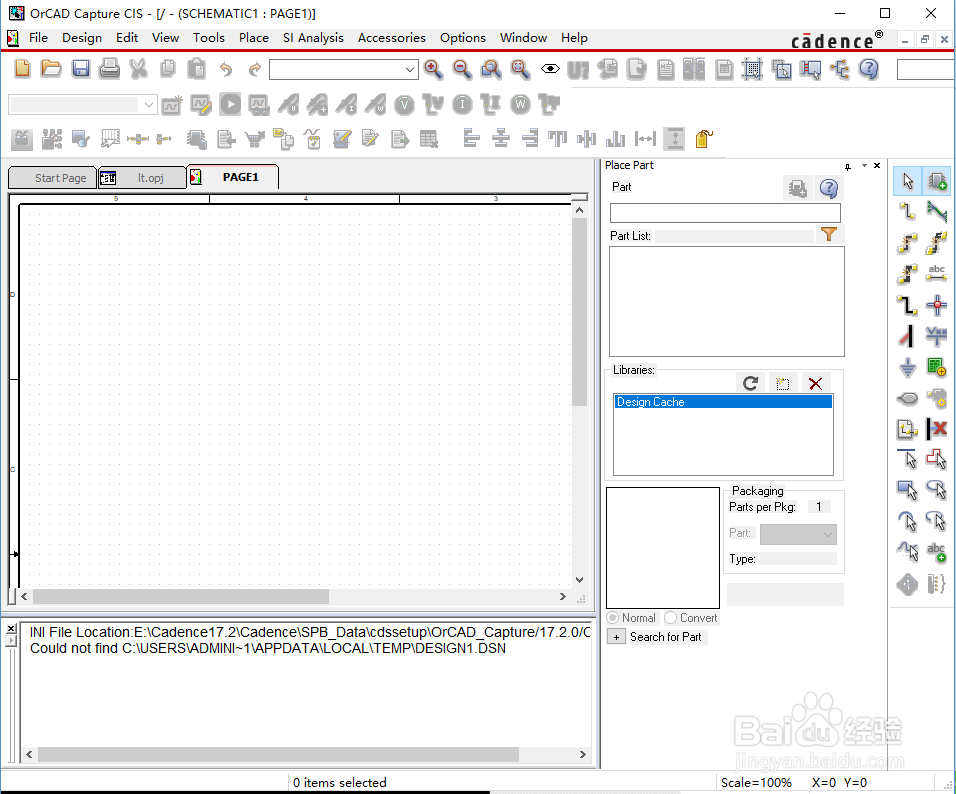This screenshot has height=794, width=956.
Task: Select the Place Junction tool
Action: (x=936, y=304)
